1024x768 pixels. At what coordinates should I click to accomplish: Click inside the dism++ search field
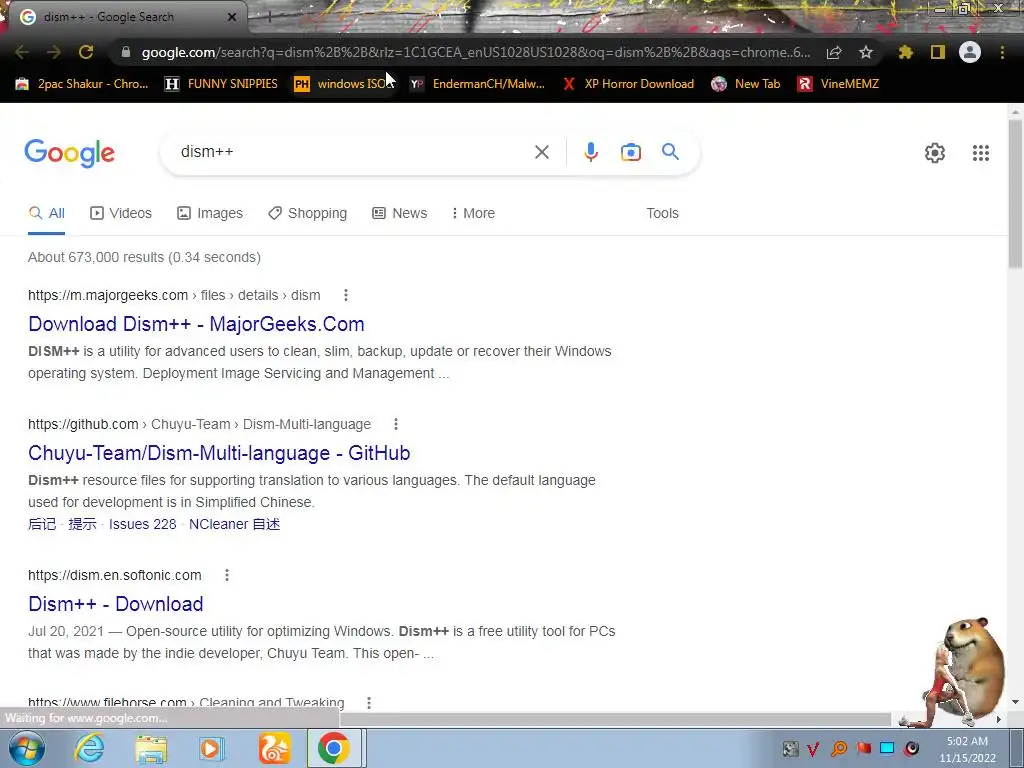tap(353, 152)
